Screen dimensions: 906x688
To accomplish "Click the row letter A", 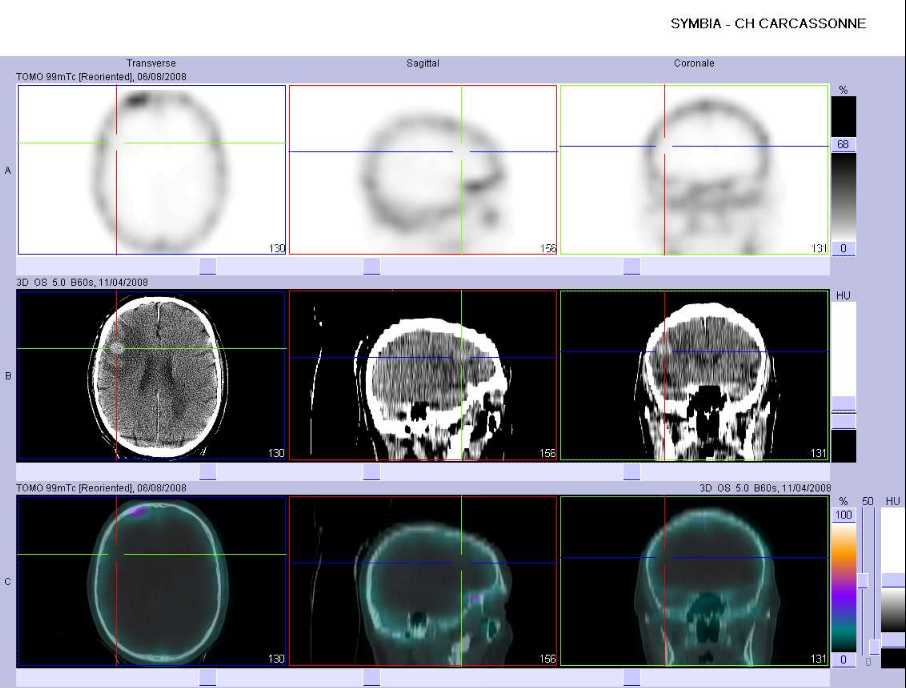I will (x=8, y=170).
